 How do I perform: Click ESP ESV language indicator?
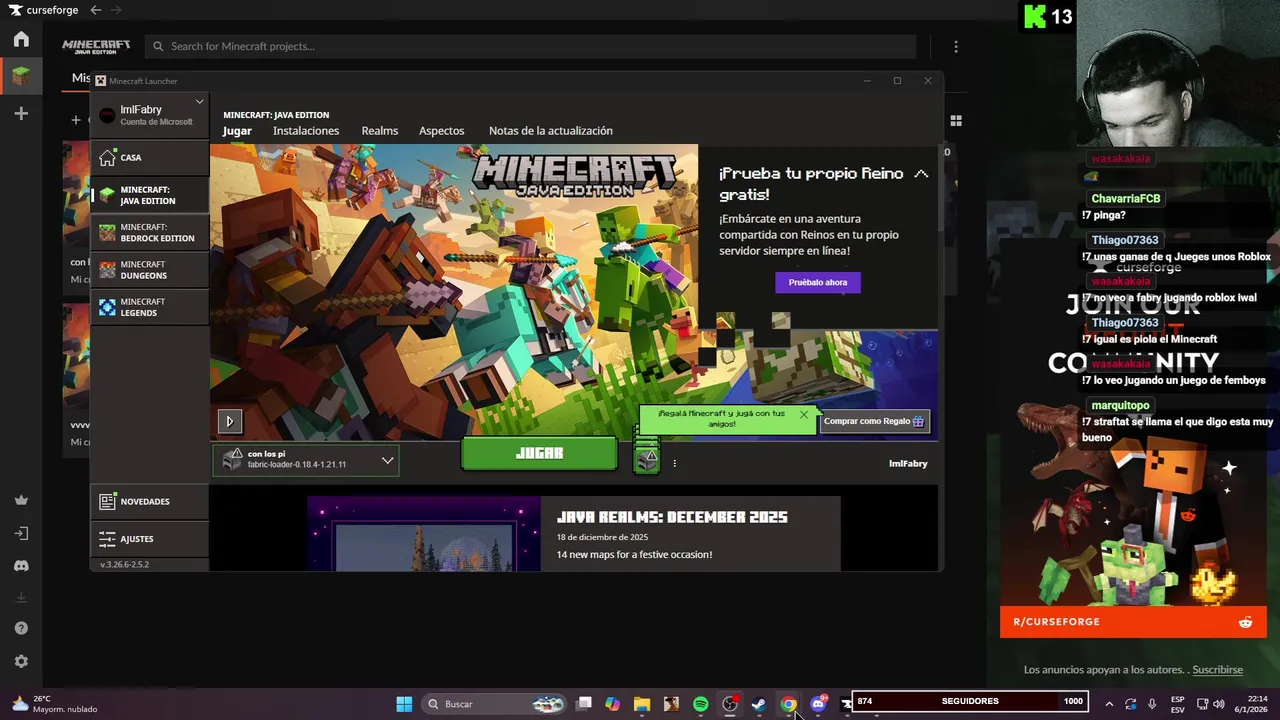click(1178, 704)
